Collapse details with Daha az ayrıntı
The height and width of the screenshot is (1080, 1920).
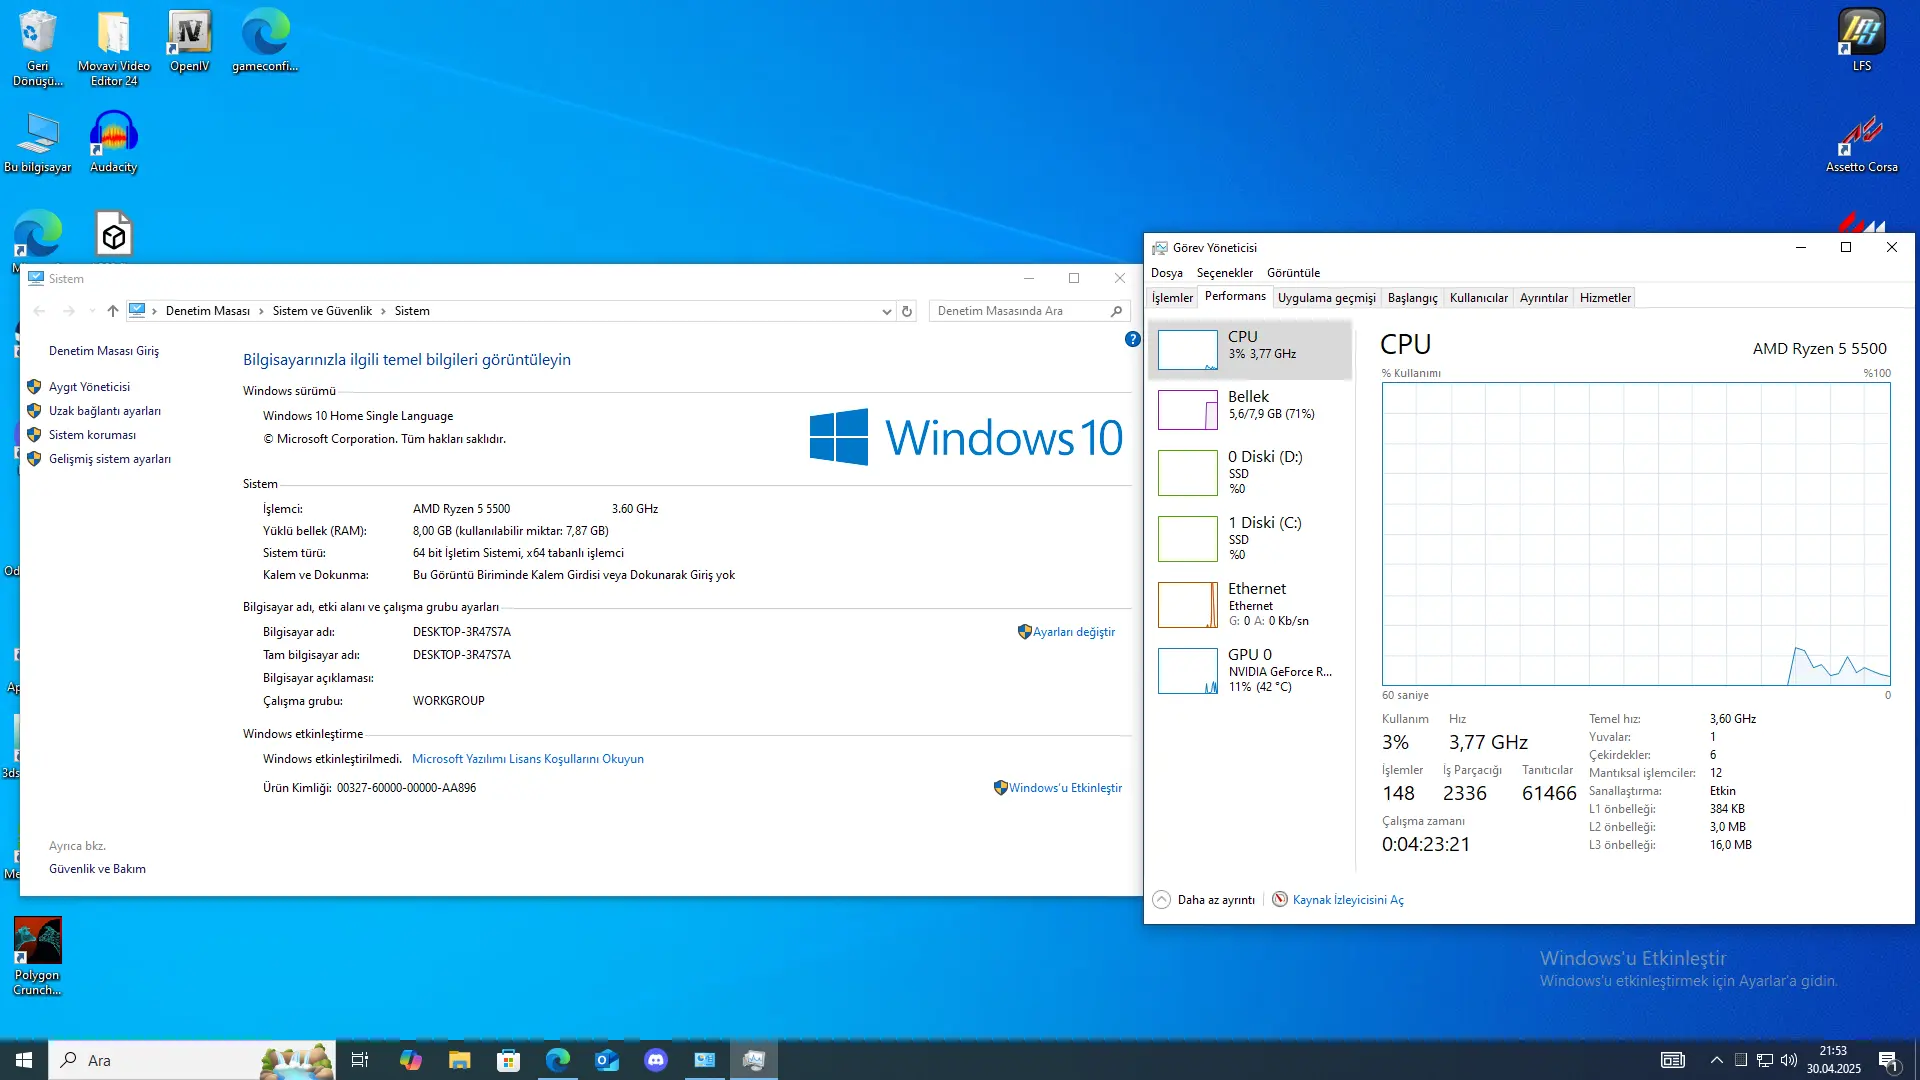(x=1204, y=900)
